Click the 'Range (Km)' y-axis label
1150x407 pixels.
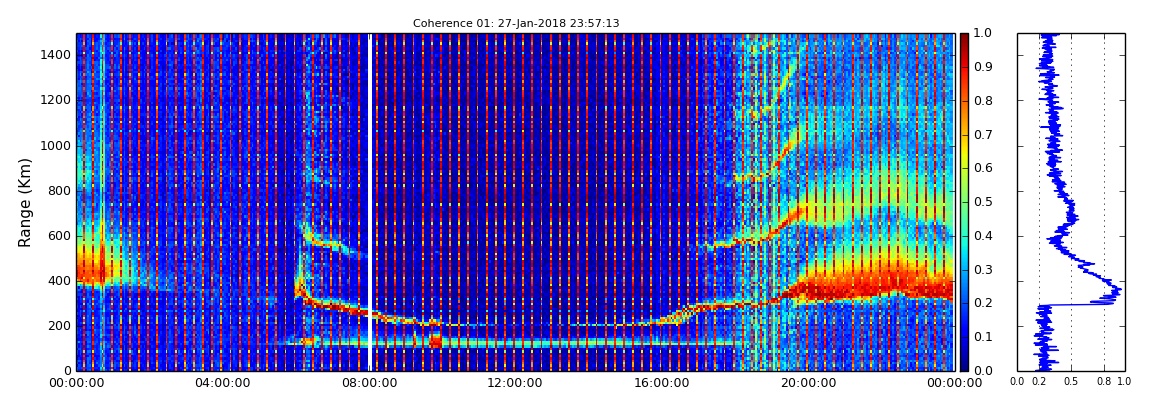[25, 202]
